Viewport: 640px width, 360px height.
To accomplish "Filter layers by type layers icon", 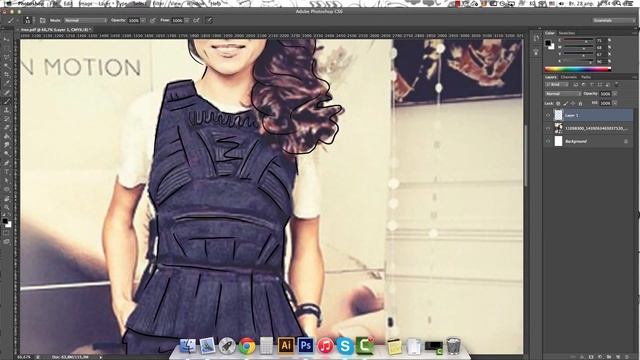I will (591, 84).
